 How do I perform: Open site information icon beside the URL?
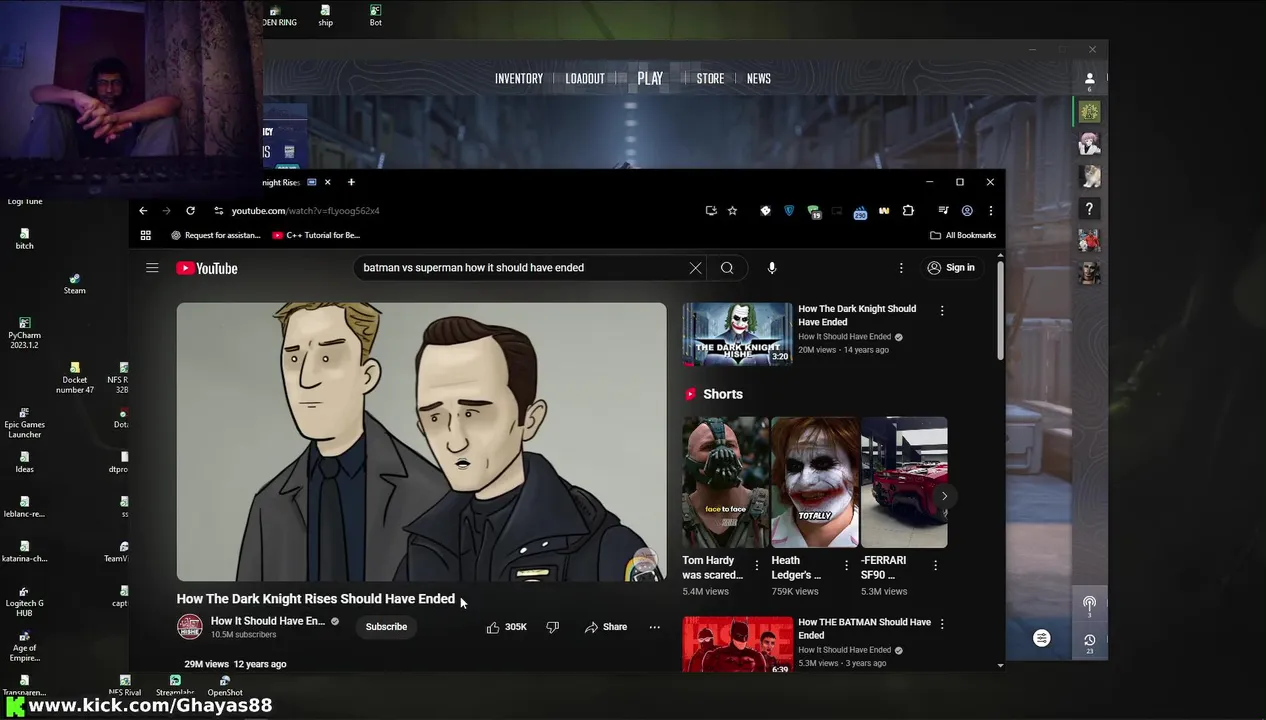point(219,211)
